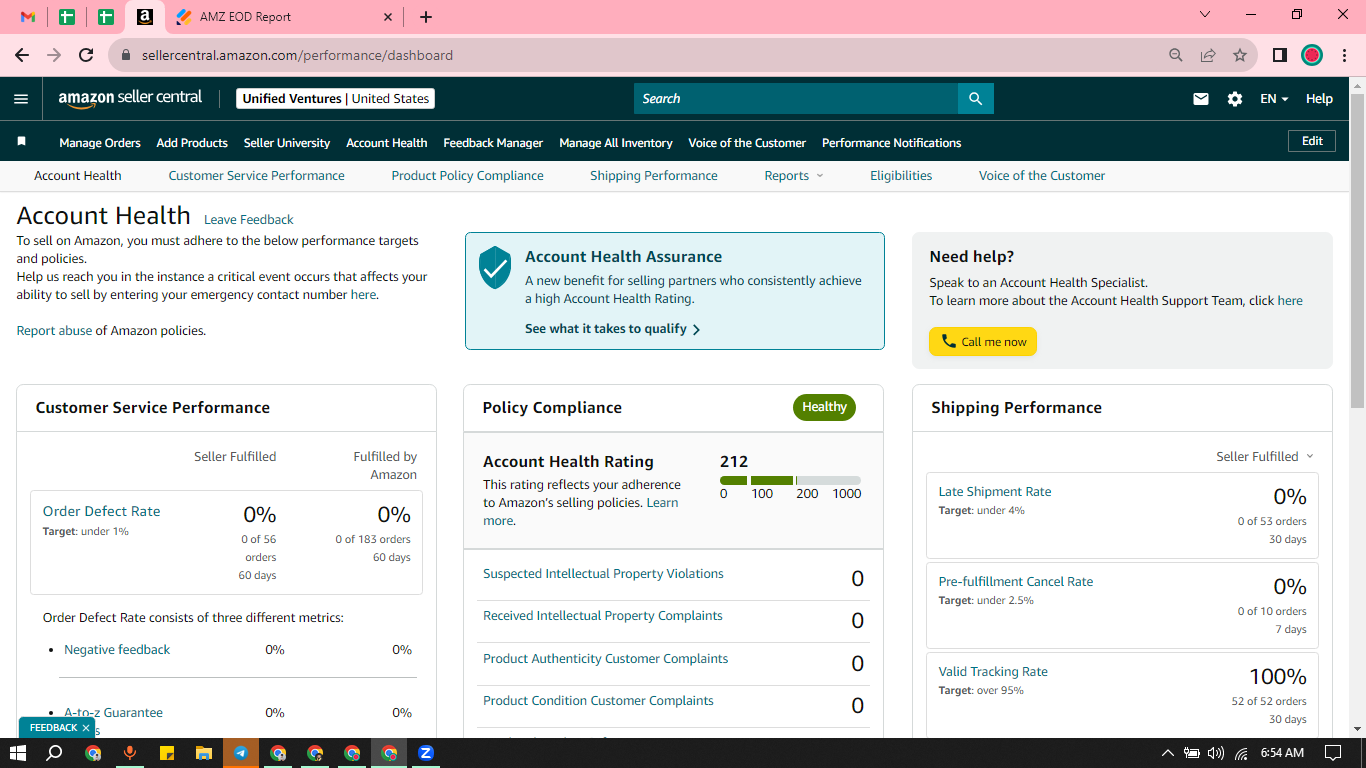
Task: Click the browser address bar URL
Action: click(x=297, y=55)
